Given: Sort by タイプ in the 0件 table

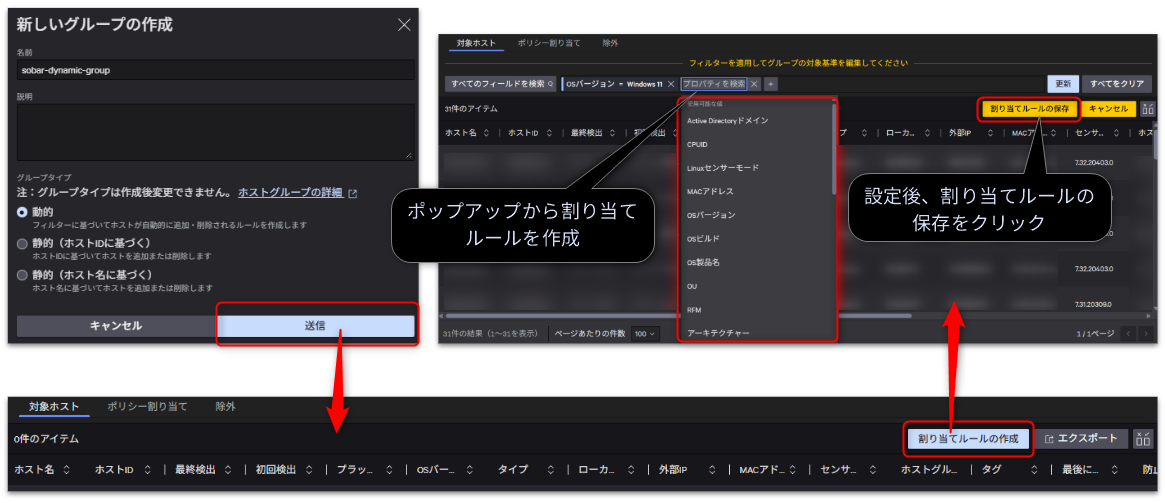Looking at the screenshot, I should [x=551, y=470].
